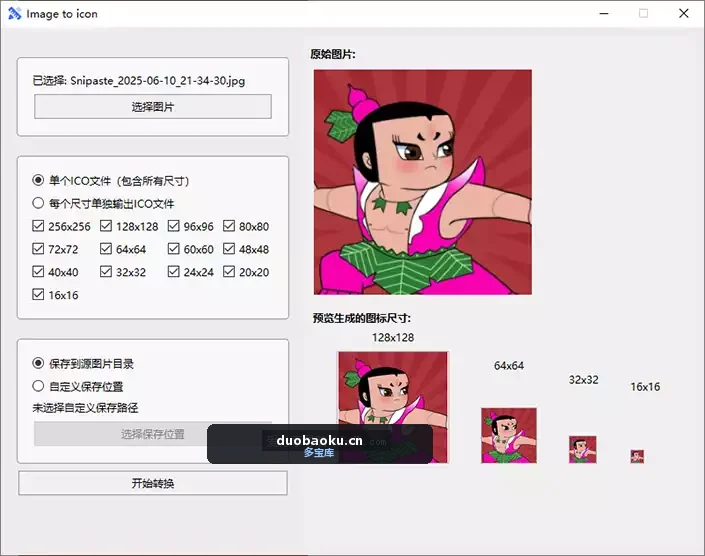Image resolution: width=705 pixels, height=556 pixels.
Task: Close the Image to icon window
Action: coord(683,13)
